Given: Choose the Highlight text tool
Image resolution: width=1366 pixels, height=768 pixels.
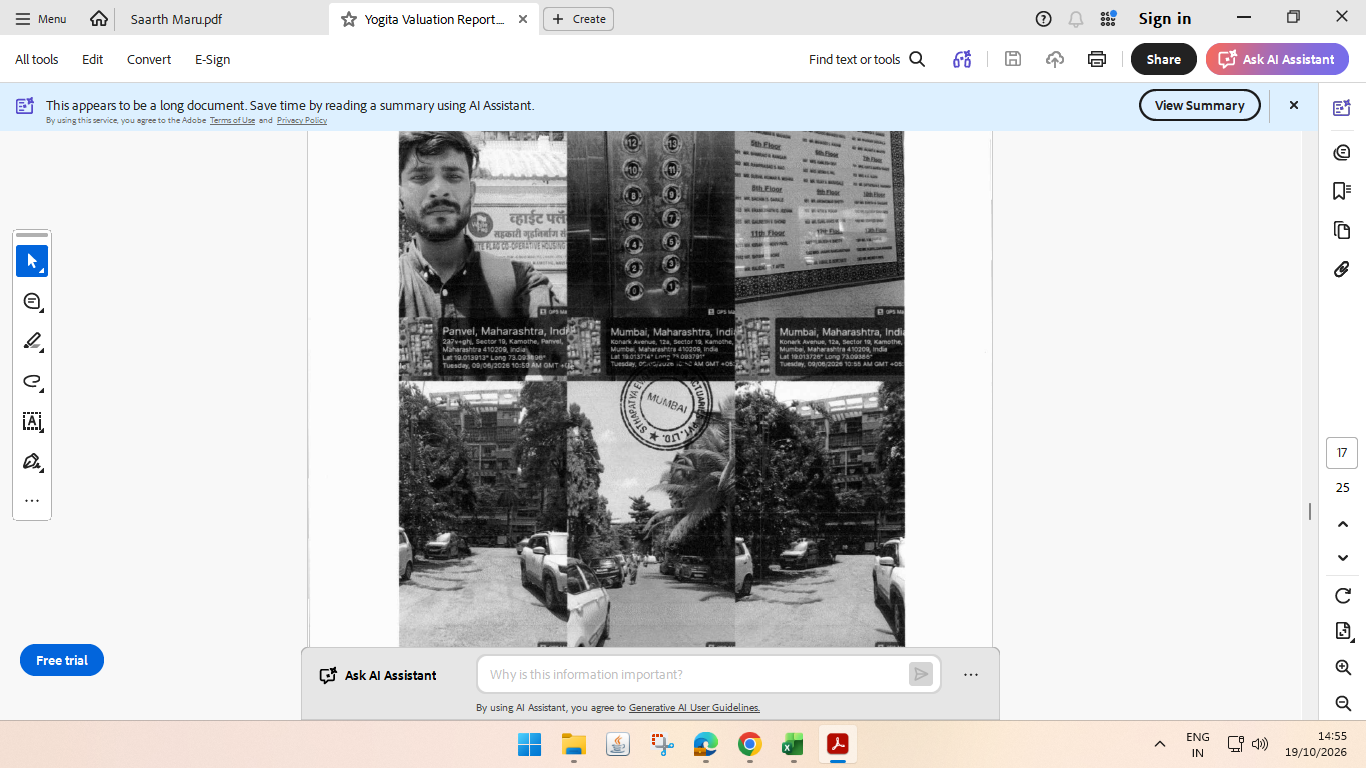Looking at the screenshot, I should [x=32, y=341].
